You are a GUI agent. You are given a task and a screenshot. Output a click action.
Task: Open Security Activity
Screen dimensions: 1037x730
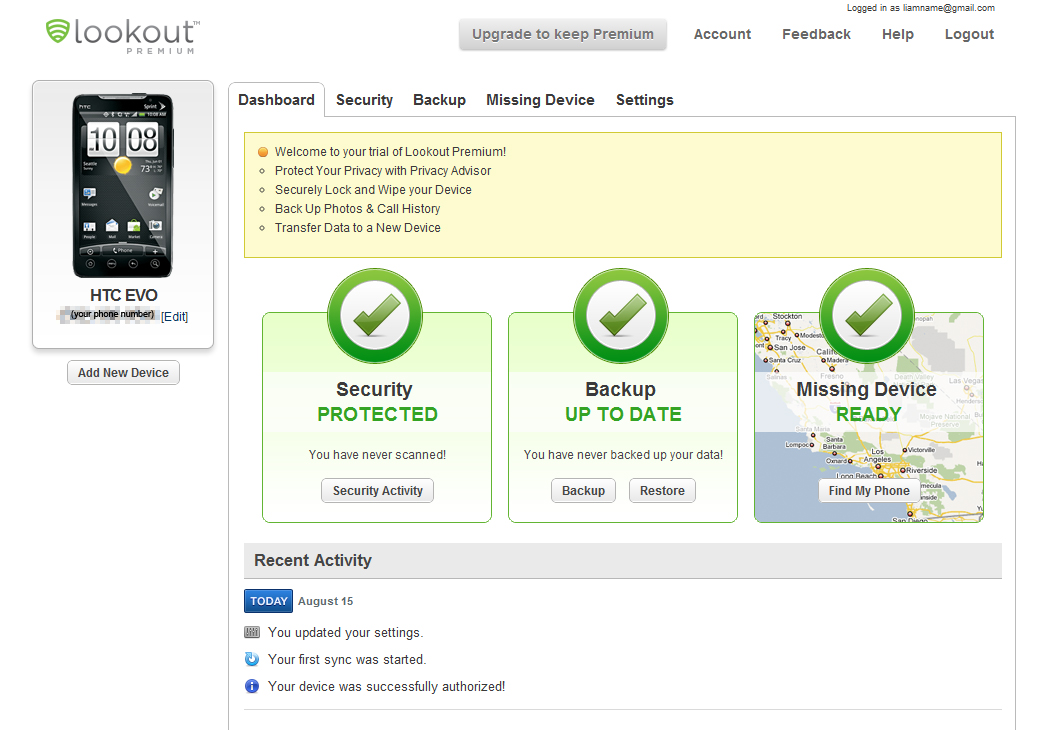[x=378, y=491]
